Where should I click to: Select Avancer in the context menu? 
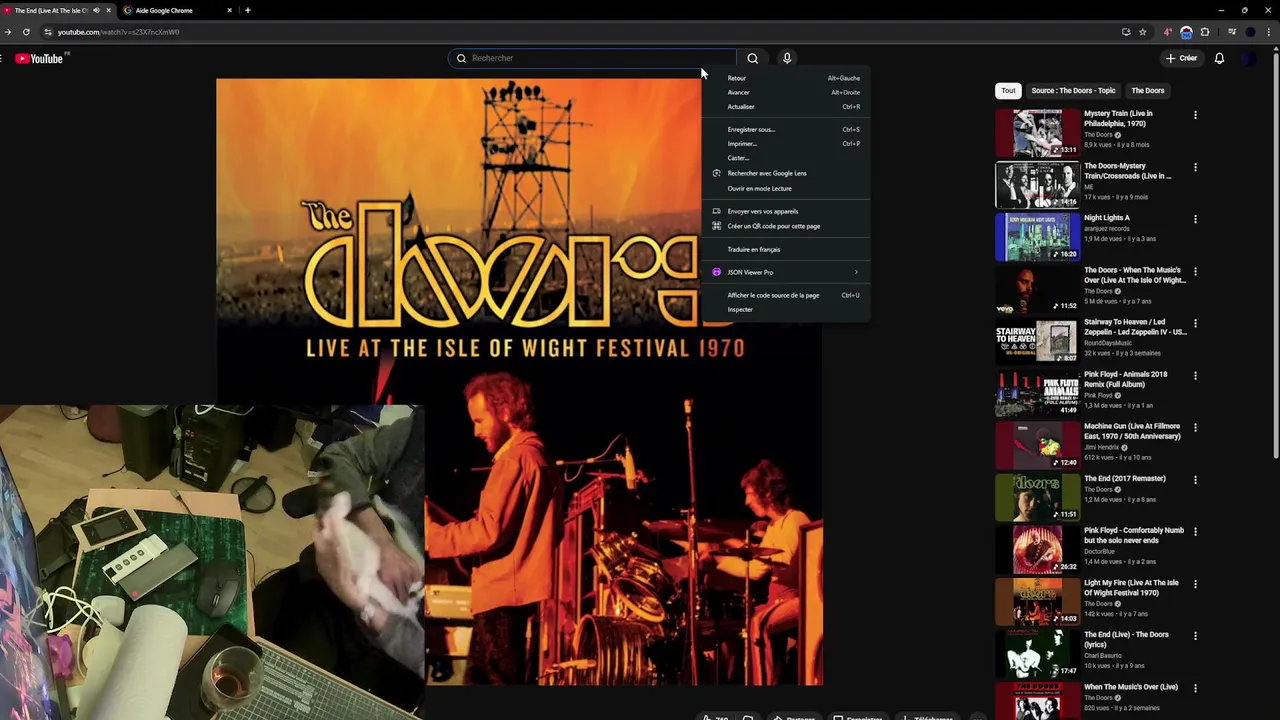[x=786, y=92]
